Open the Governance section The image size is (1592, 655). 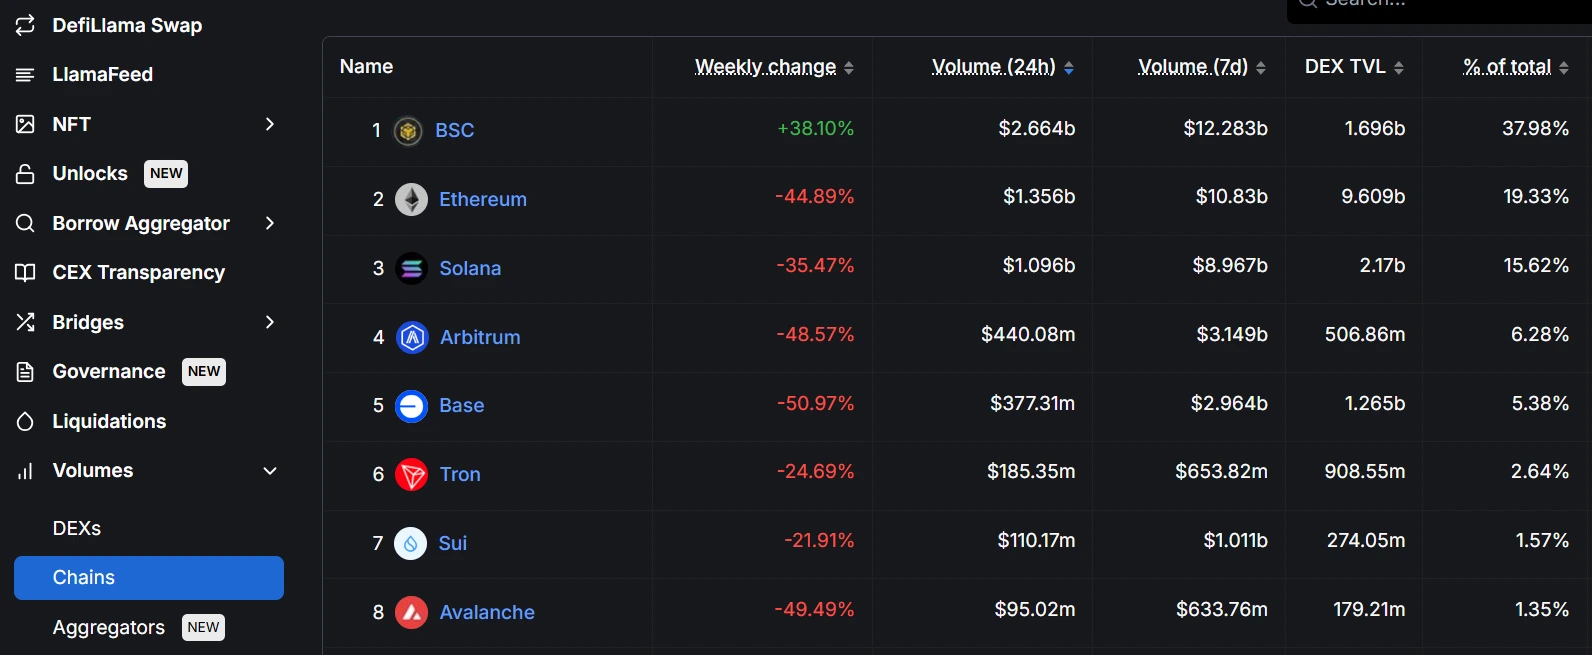[x=109, y=372]
